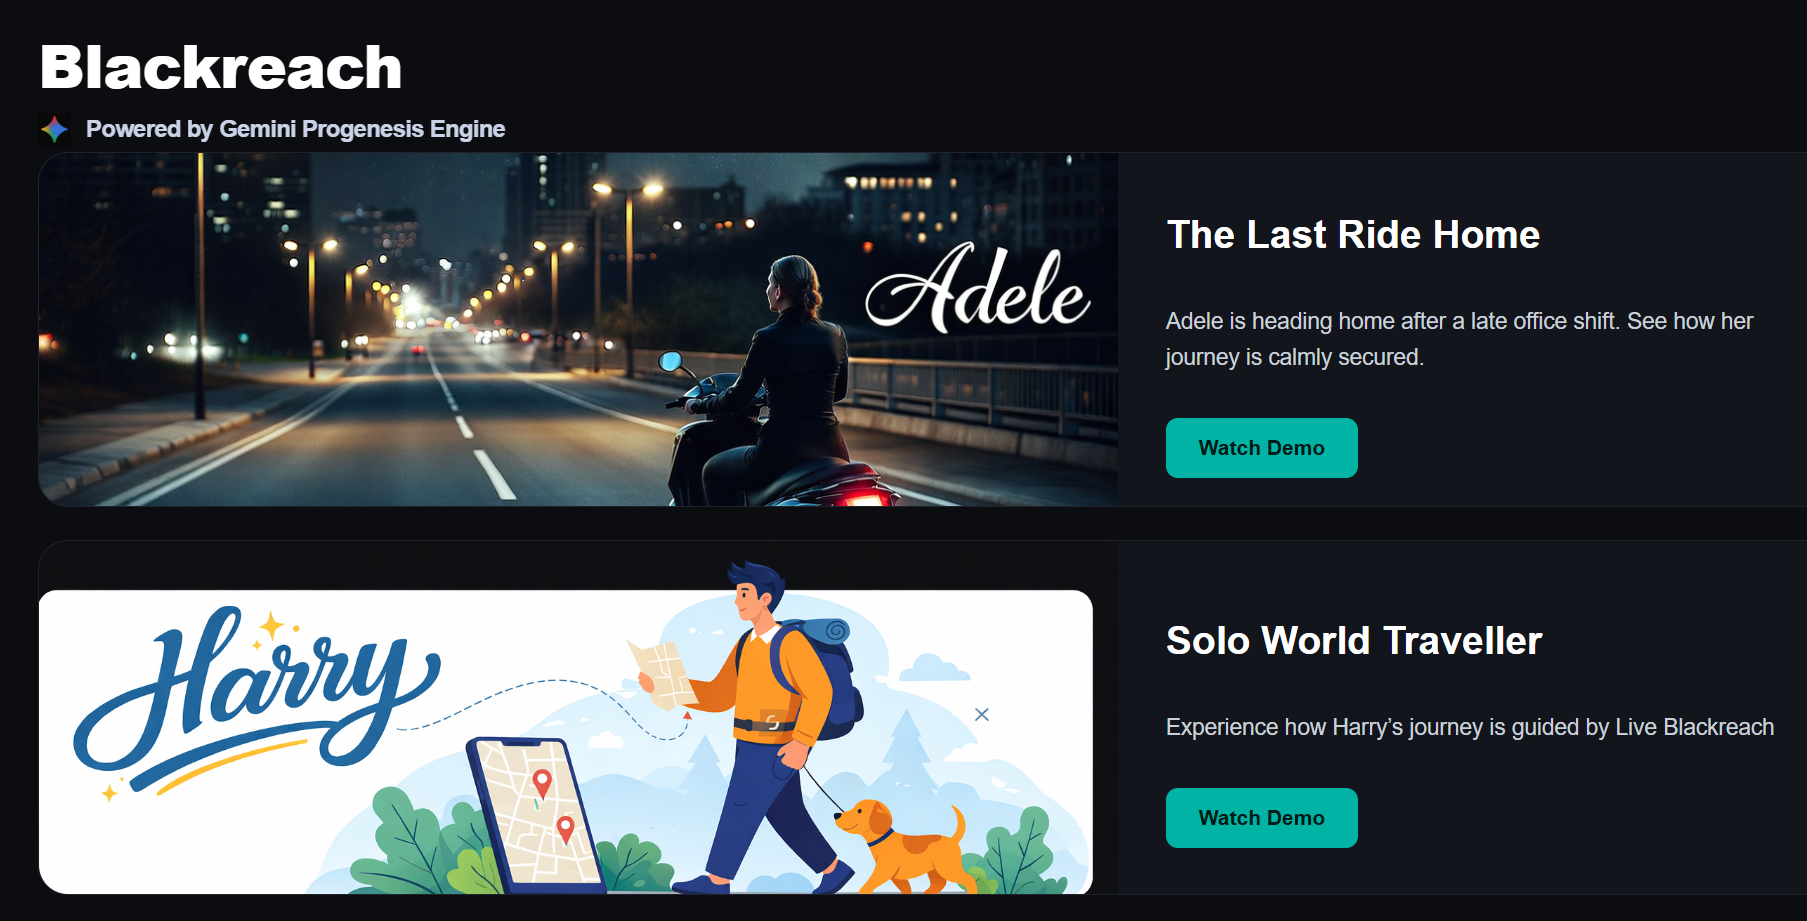The width and height of the screenshot is (1807, 921).
Task: Open the Adele night ride thumbnail
Action: tap(578, 329)
